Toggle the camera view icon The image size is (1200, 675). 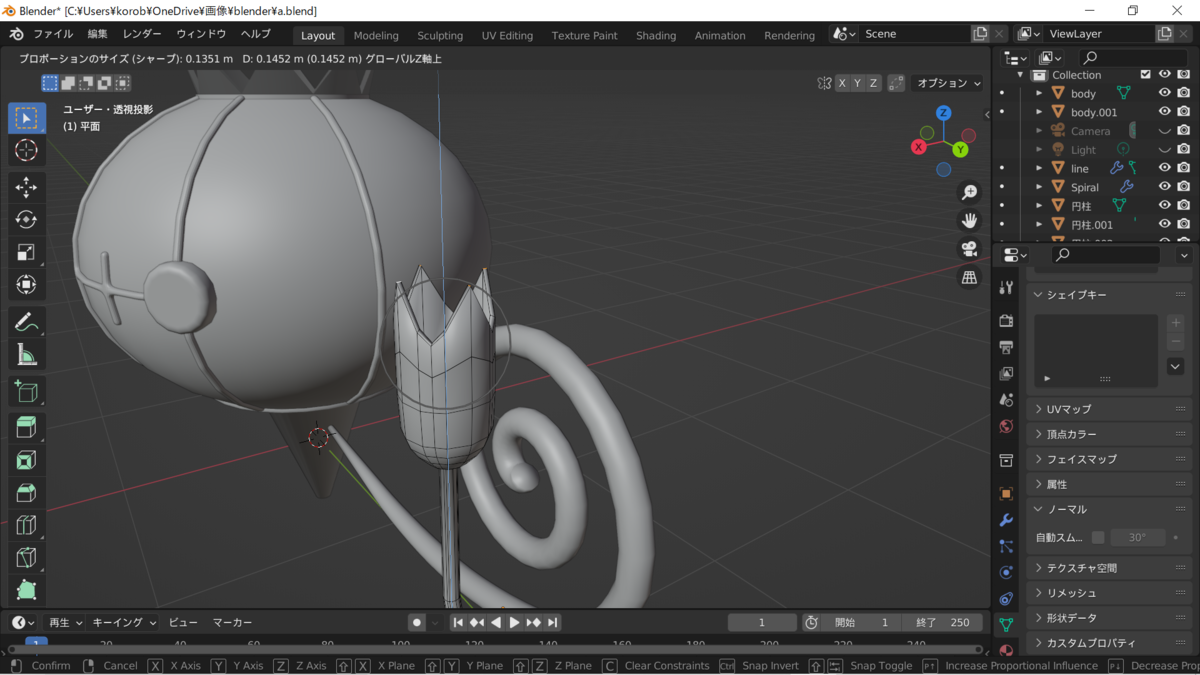969,249
